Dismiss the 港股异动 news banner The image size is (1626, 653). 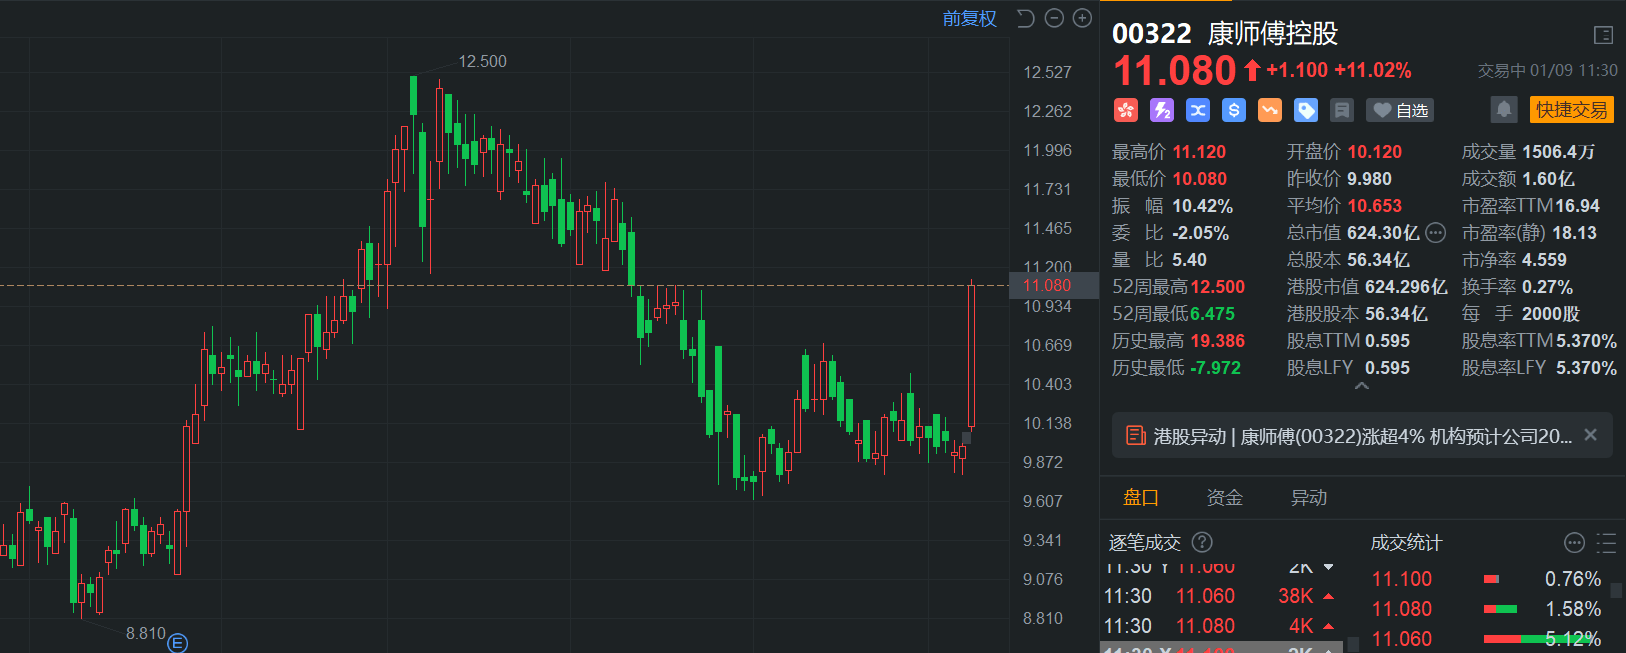[x=1591, y=435]
